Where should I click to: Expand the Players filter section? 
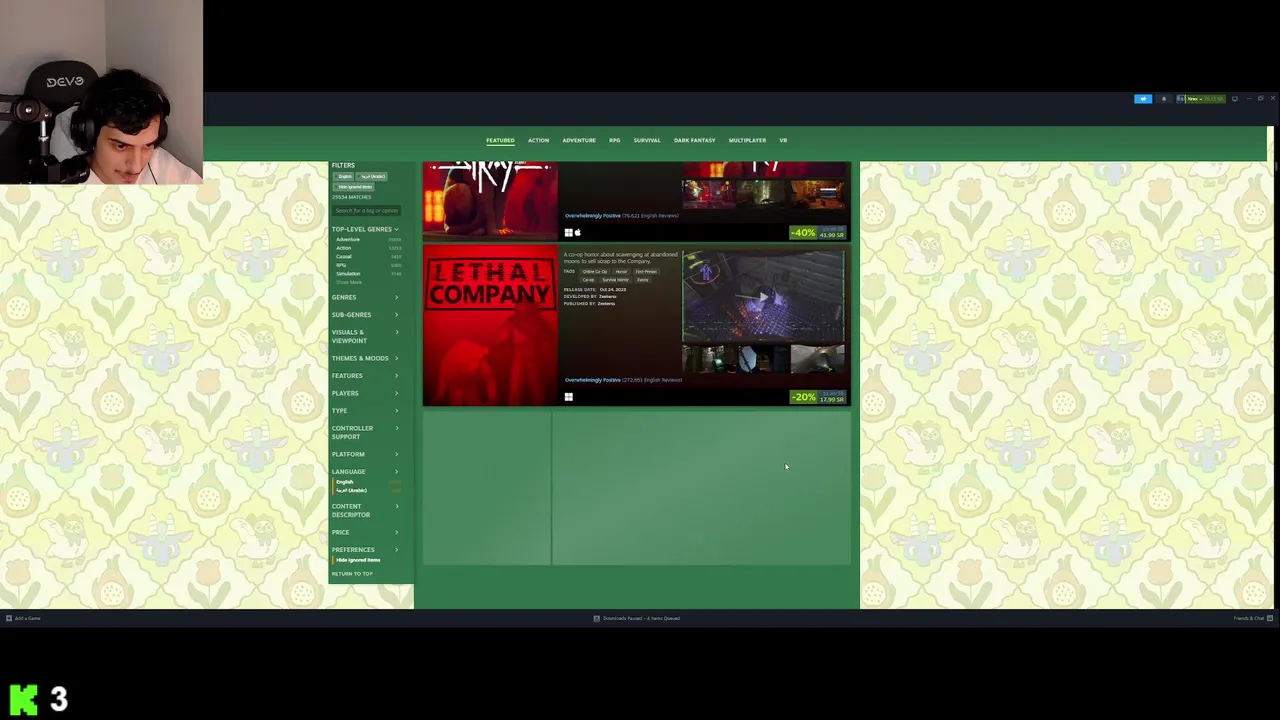coord(365,393)
